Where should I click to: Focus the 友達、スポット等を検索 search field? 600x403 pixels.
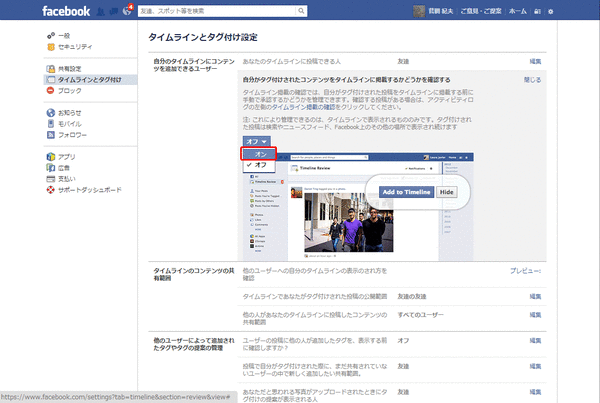217,11
